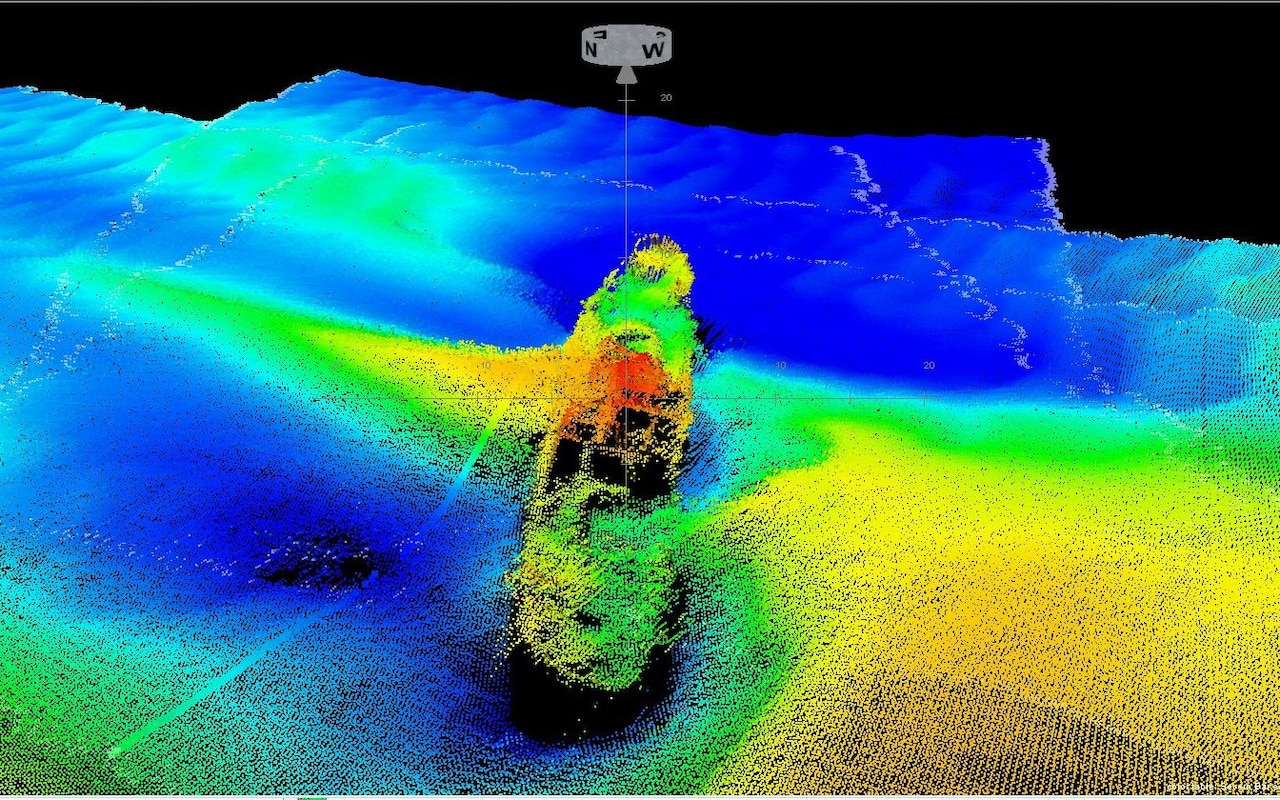Screen dimensions: 1280x800
Task: Click the upper tick mark on vertical axis
Action: [x=626, y=101]
